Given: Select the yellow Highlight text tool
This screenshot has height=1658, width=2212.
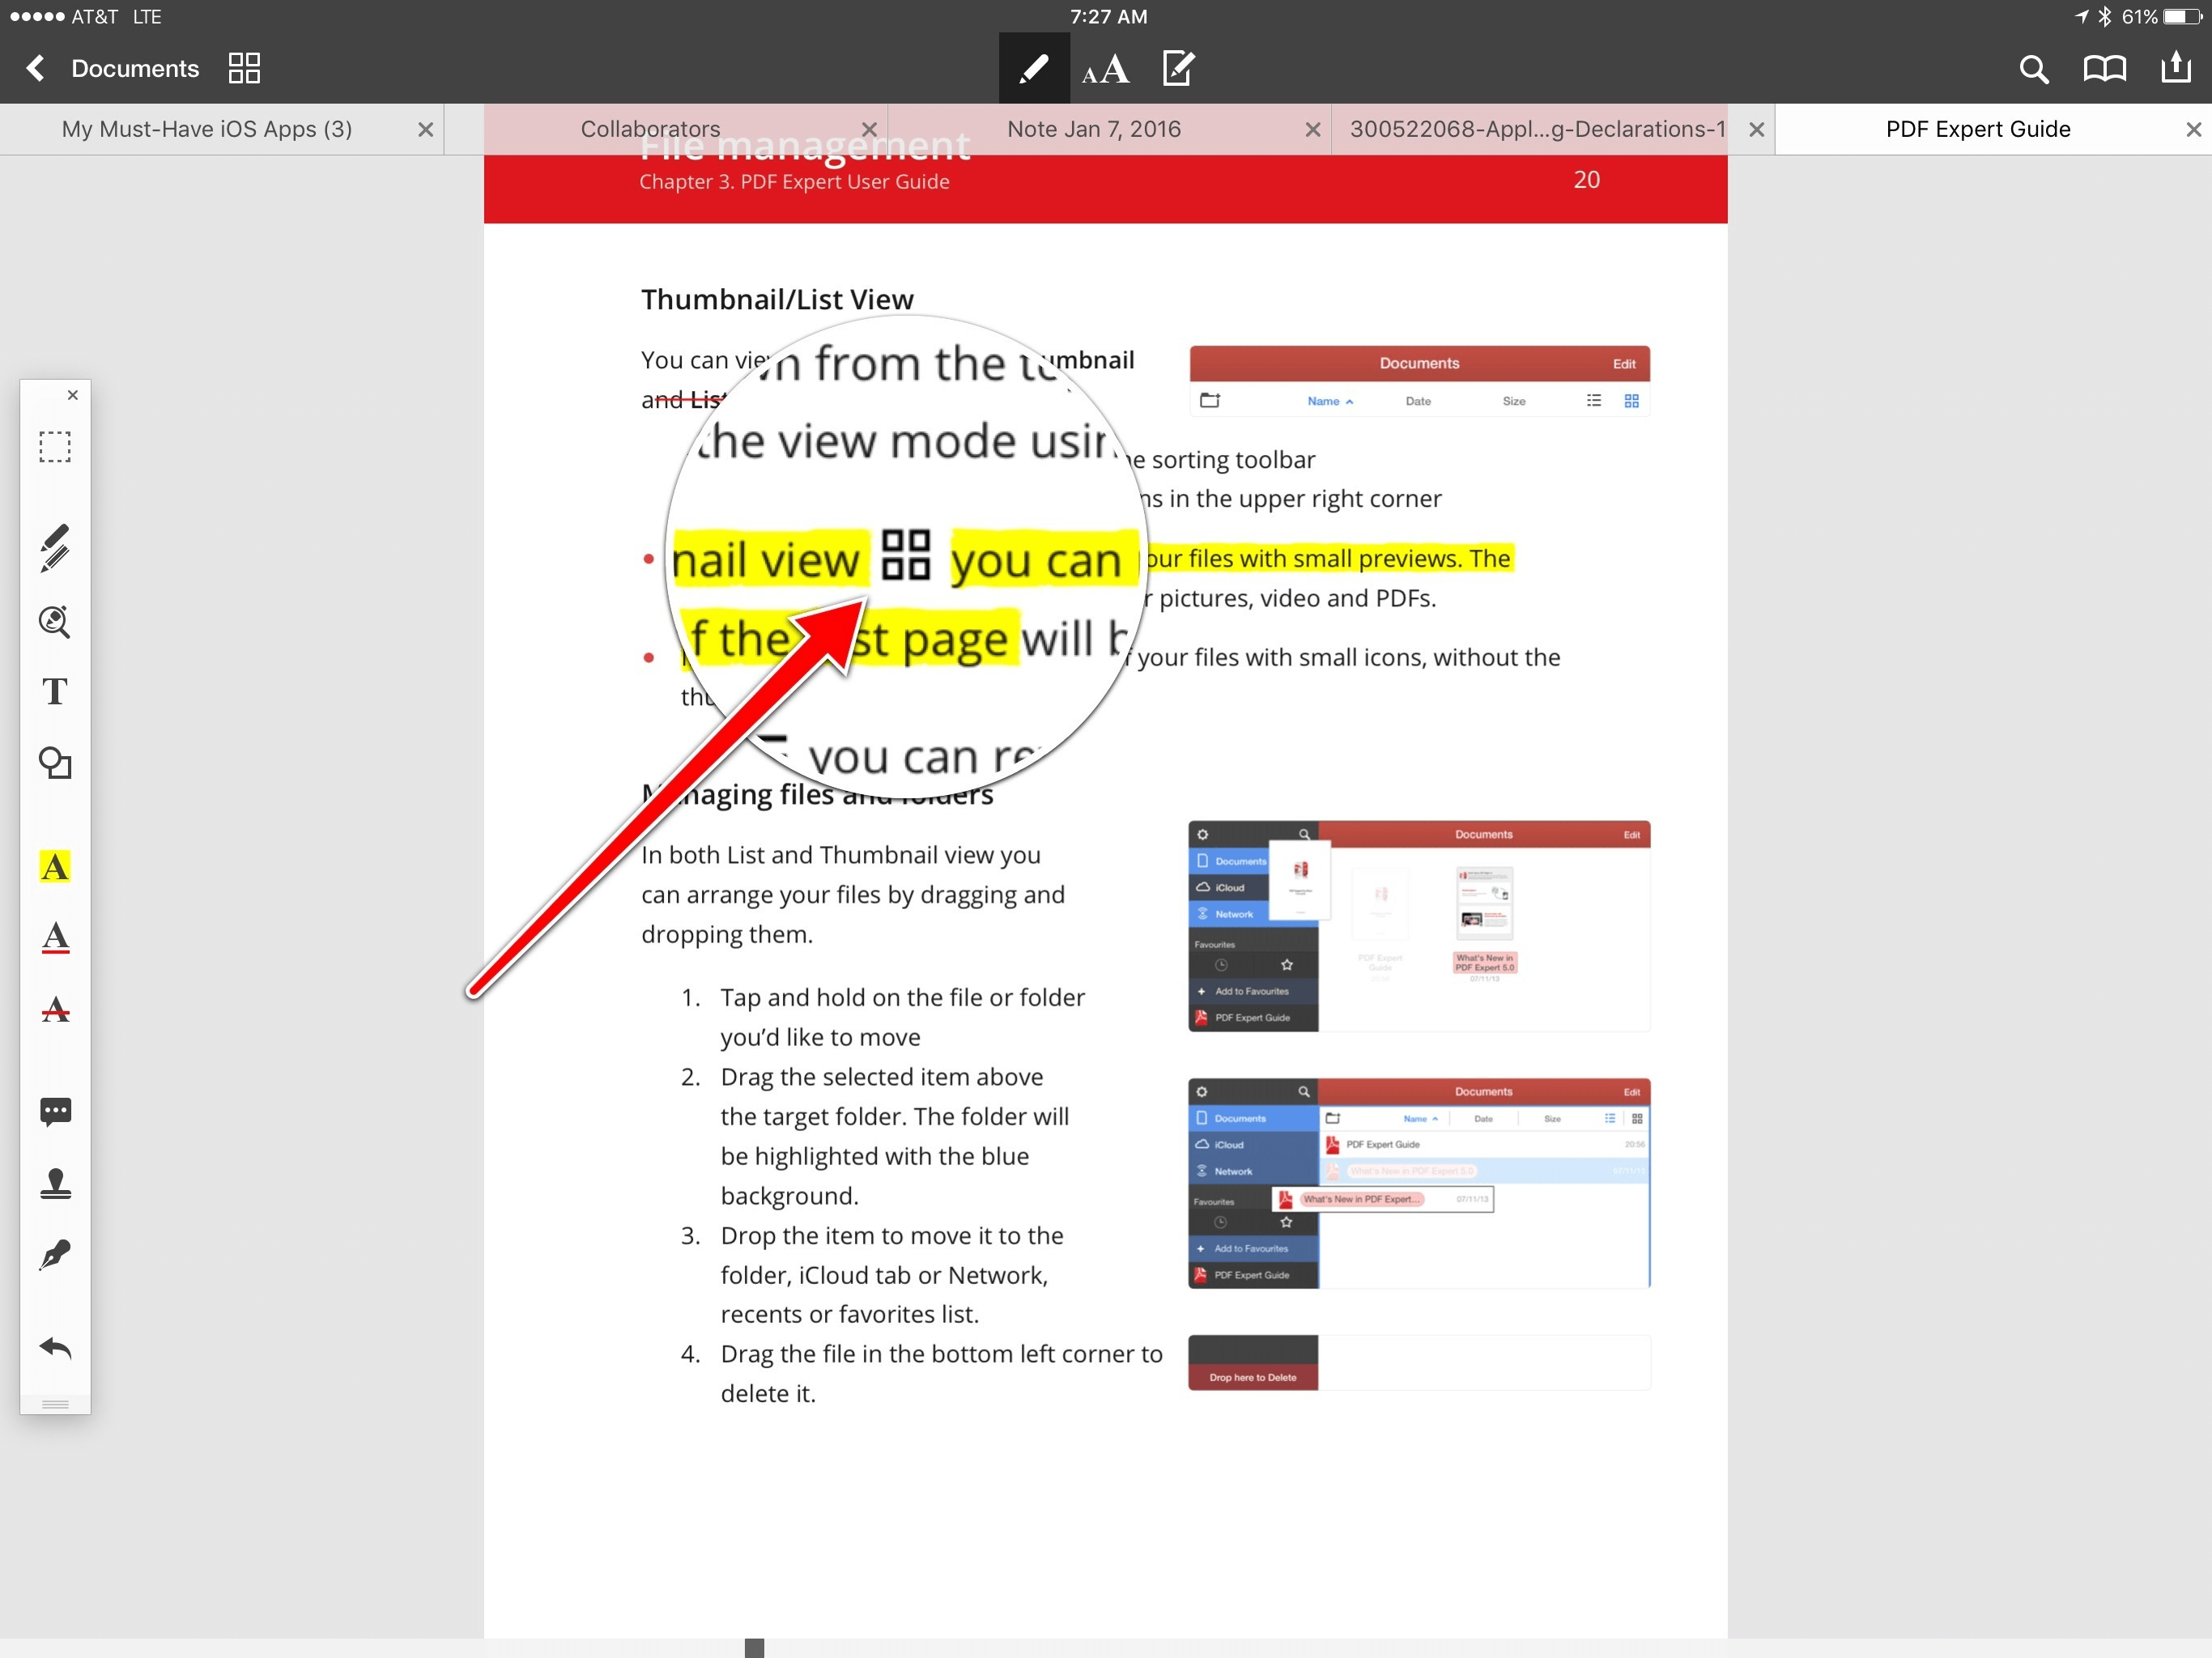Looking at the screenshot, I should [55, 866].
